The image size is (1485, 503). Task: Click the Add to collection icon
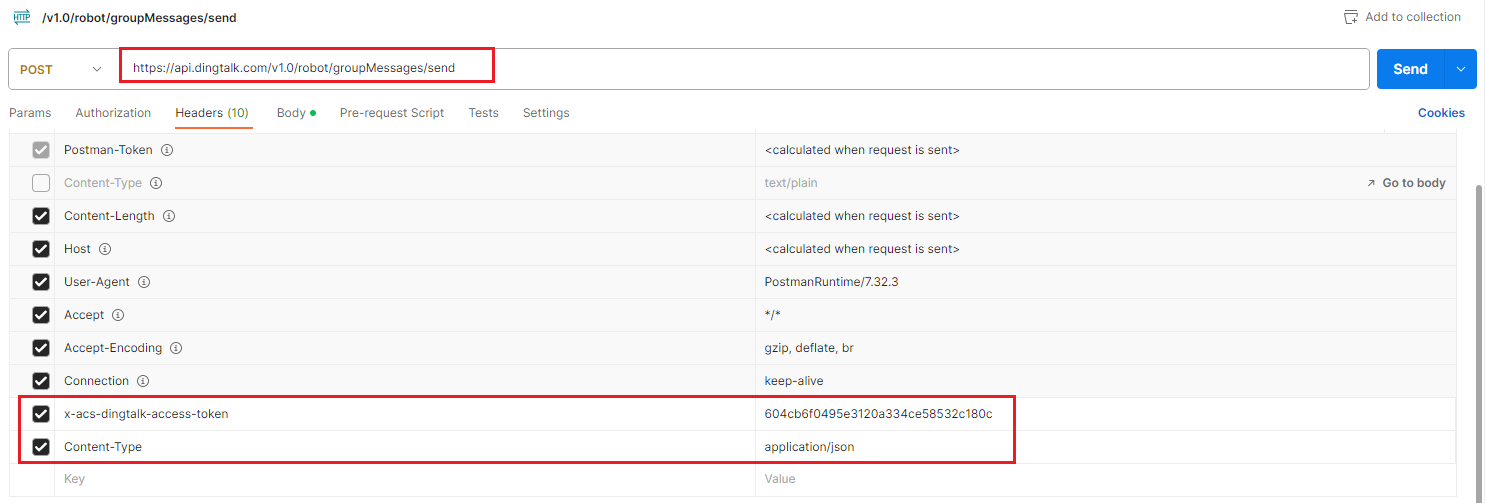point(1351,17)
